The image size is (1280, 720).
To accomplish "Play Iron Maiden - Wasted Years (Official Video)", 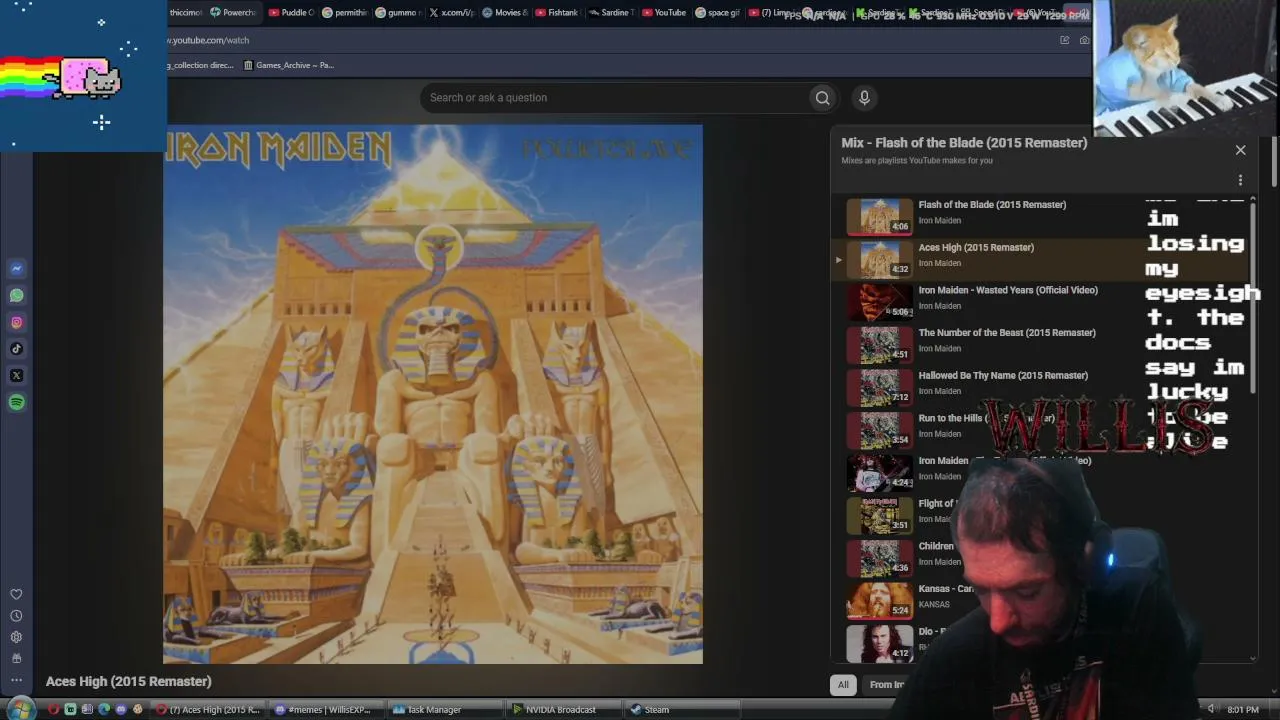I will [1008, 290].
